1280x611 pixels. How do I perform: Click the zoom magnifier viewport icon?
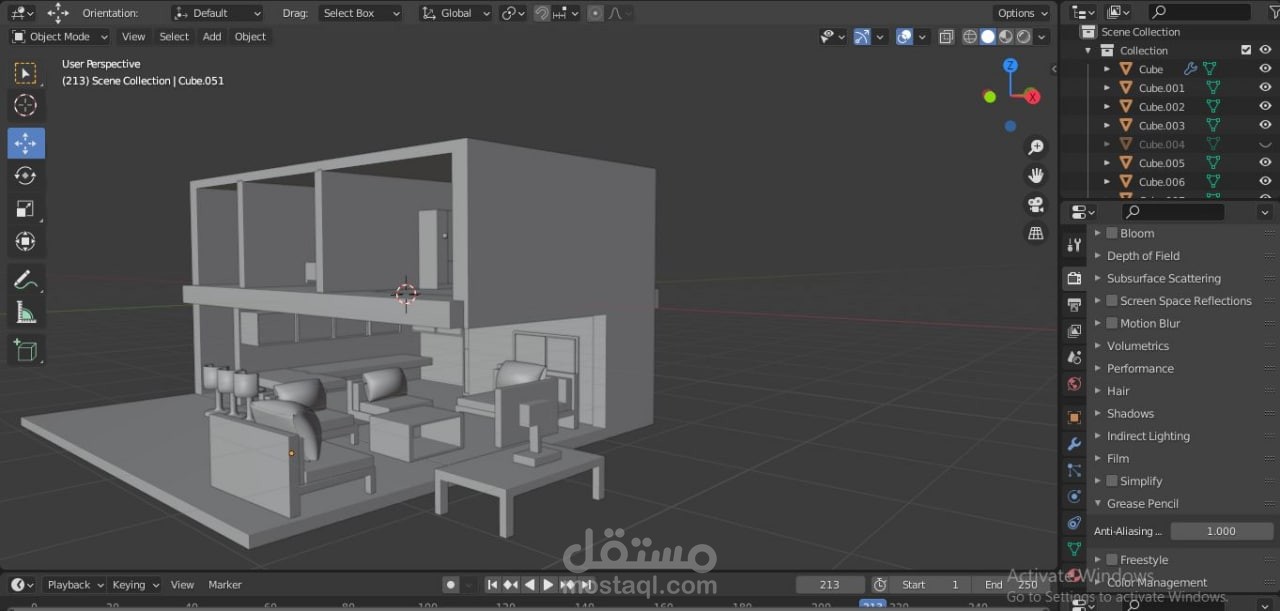tap(1036, 147)
